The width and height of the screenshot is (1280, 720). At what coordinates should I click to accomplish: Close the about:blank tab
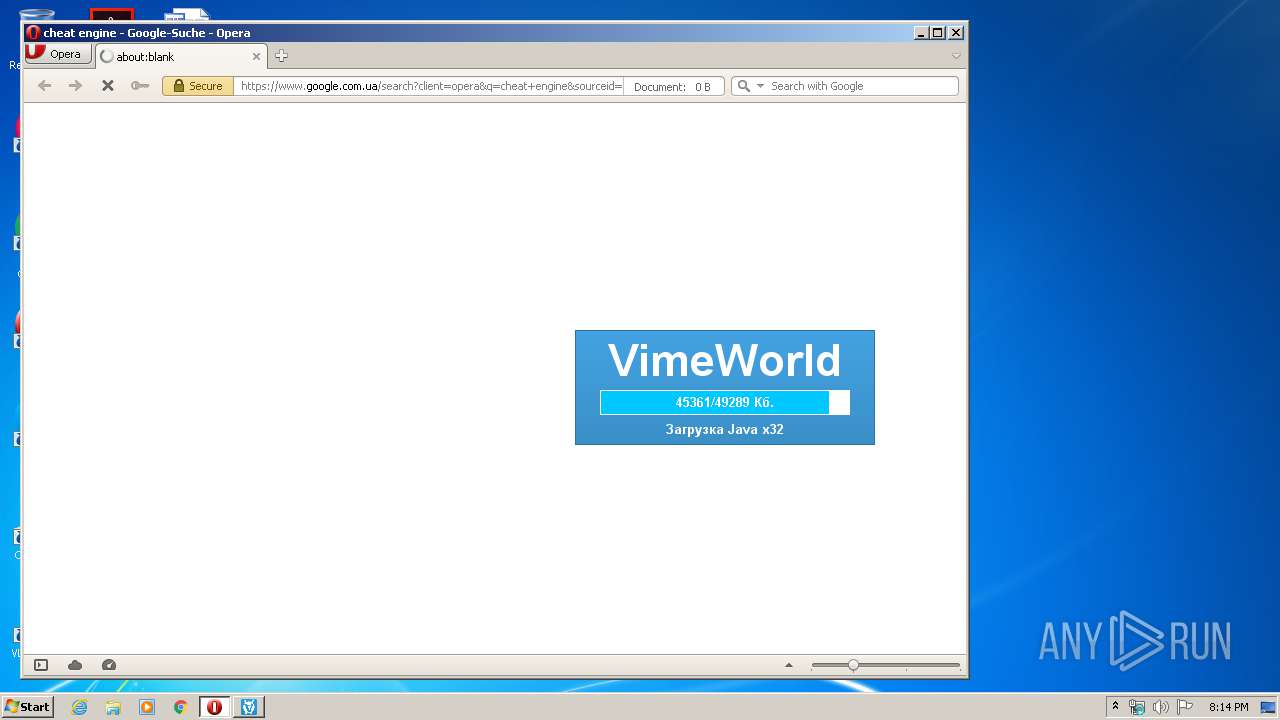(256, 57)
